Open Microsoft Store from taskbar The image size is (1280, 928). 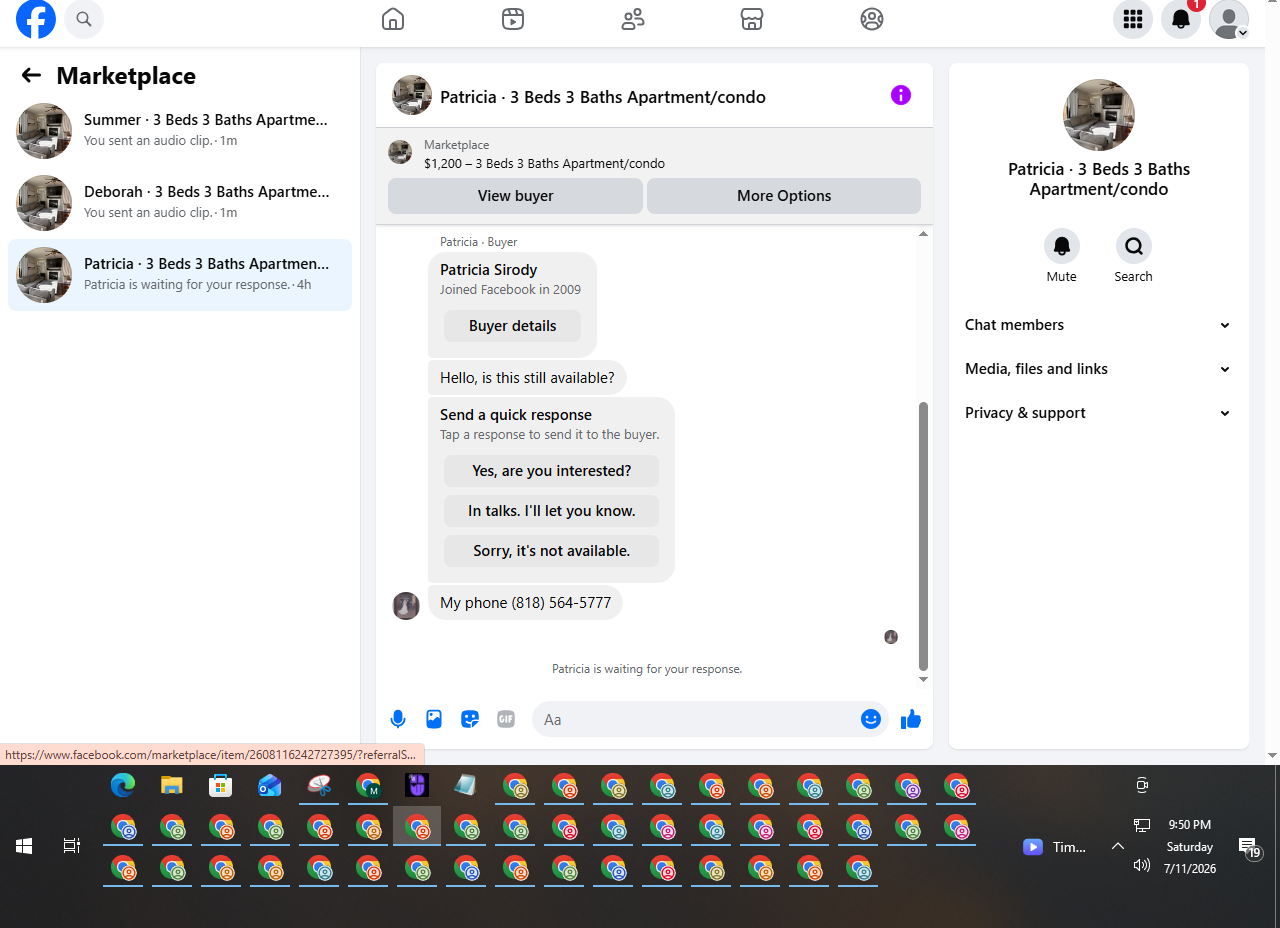[x=221, y=786]
